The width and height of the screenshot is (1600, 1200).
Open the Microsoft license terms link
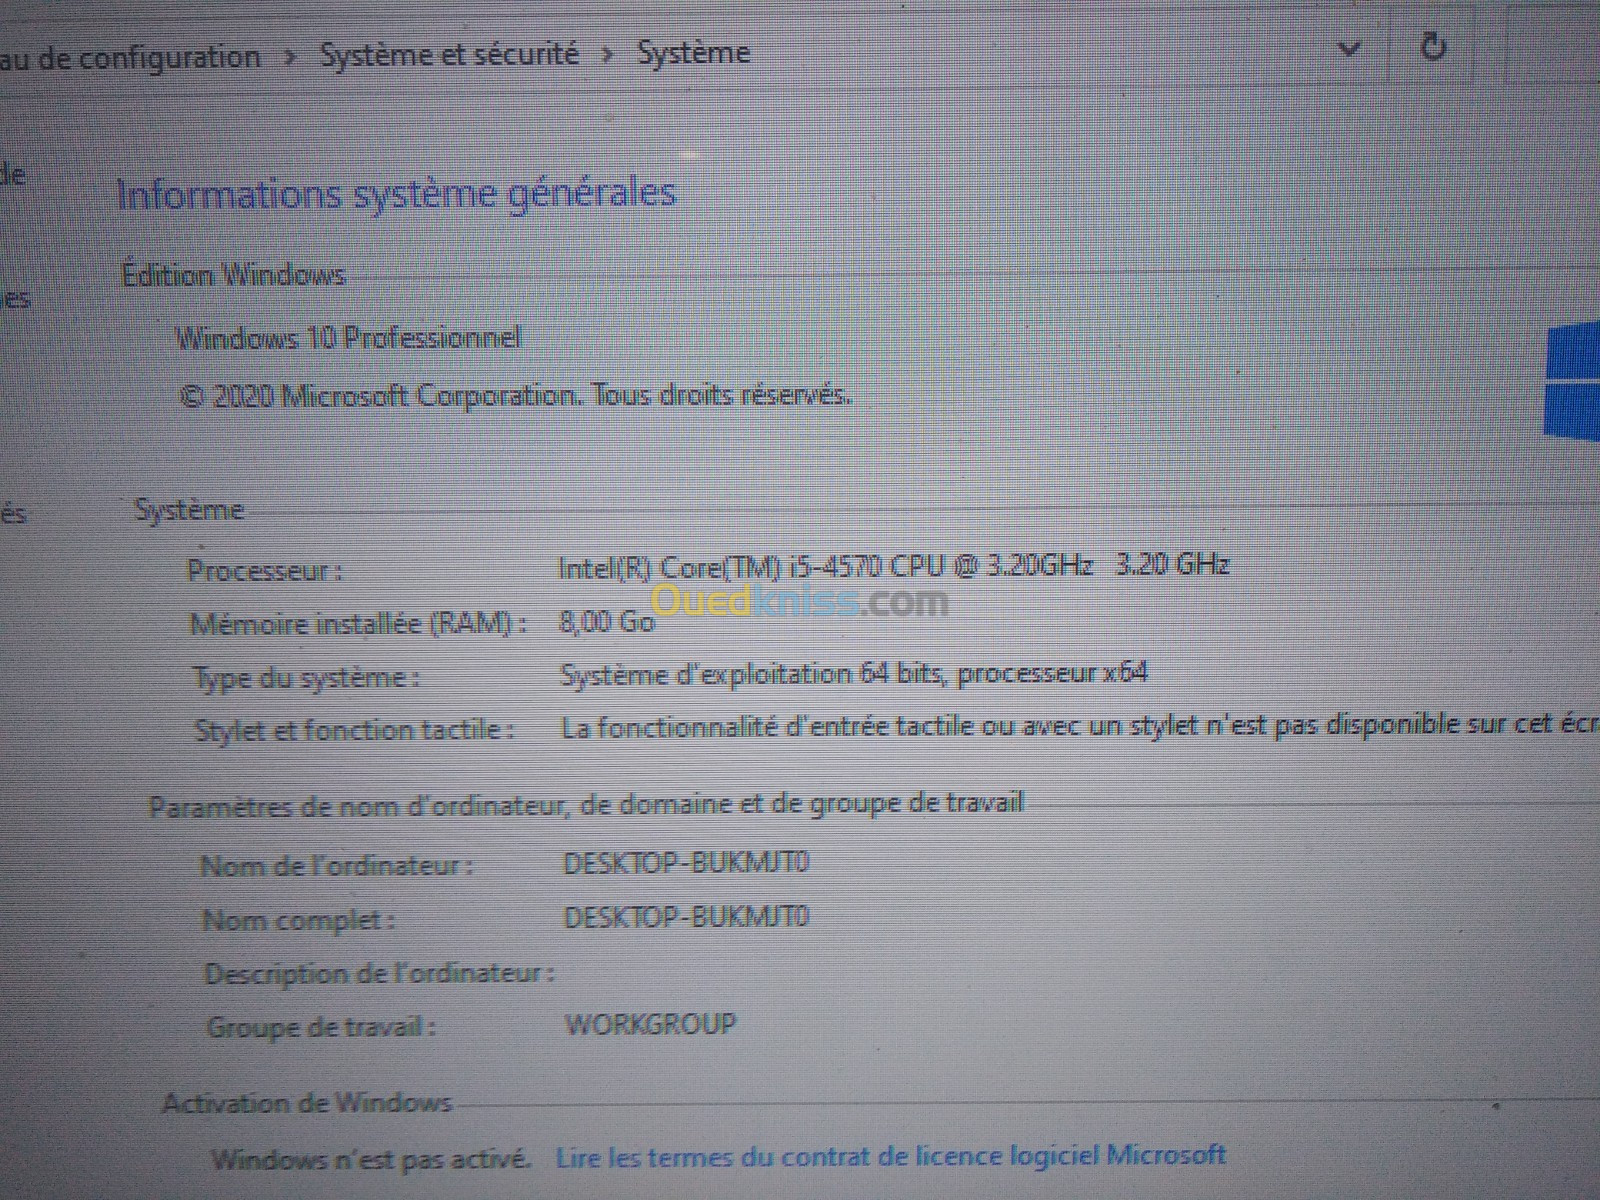point(891,1156)
